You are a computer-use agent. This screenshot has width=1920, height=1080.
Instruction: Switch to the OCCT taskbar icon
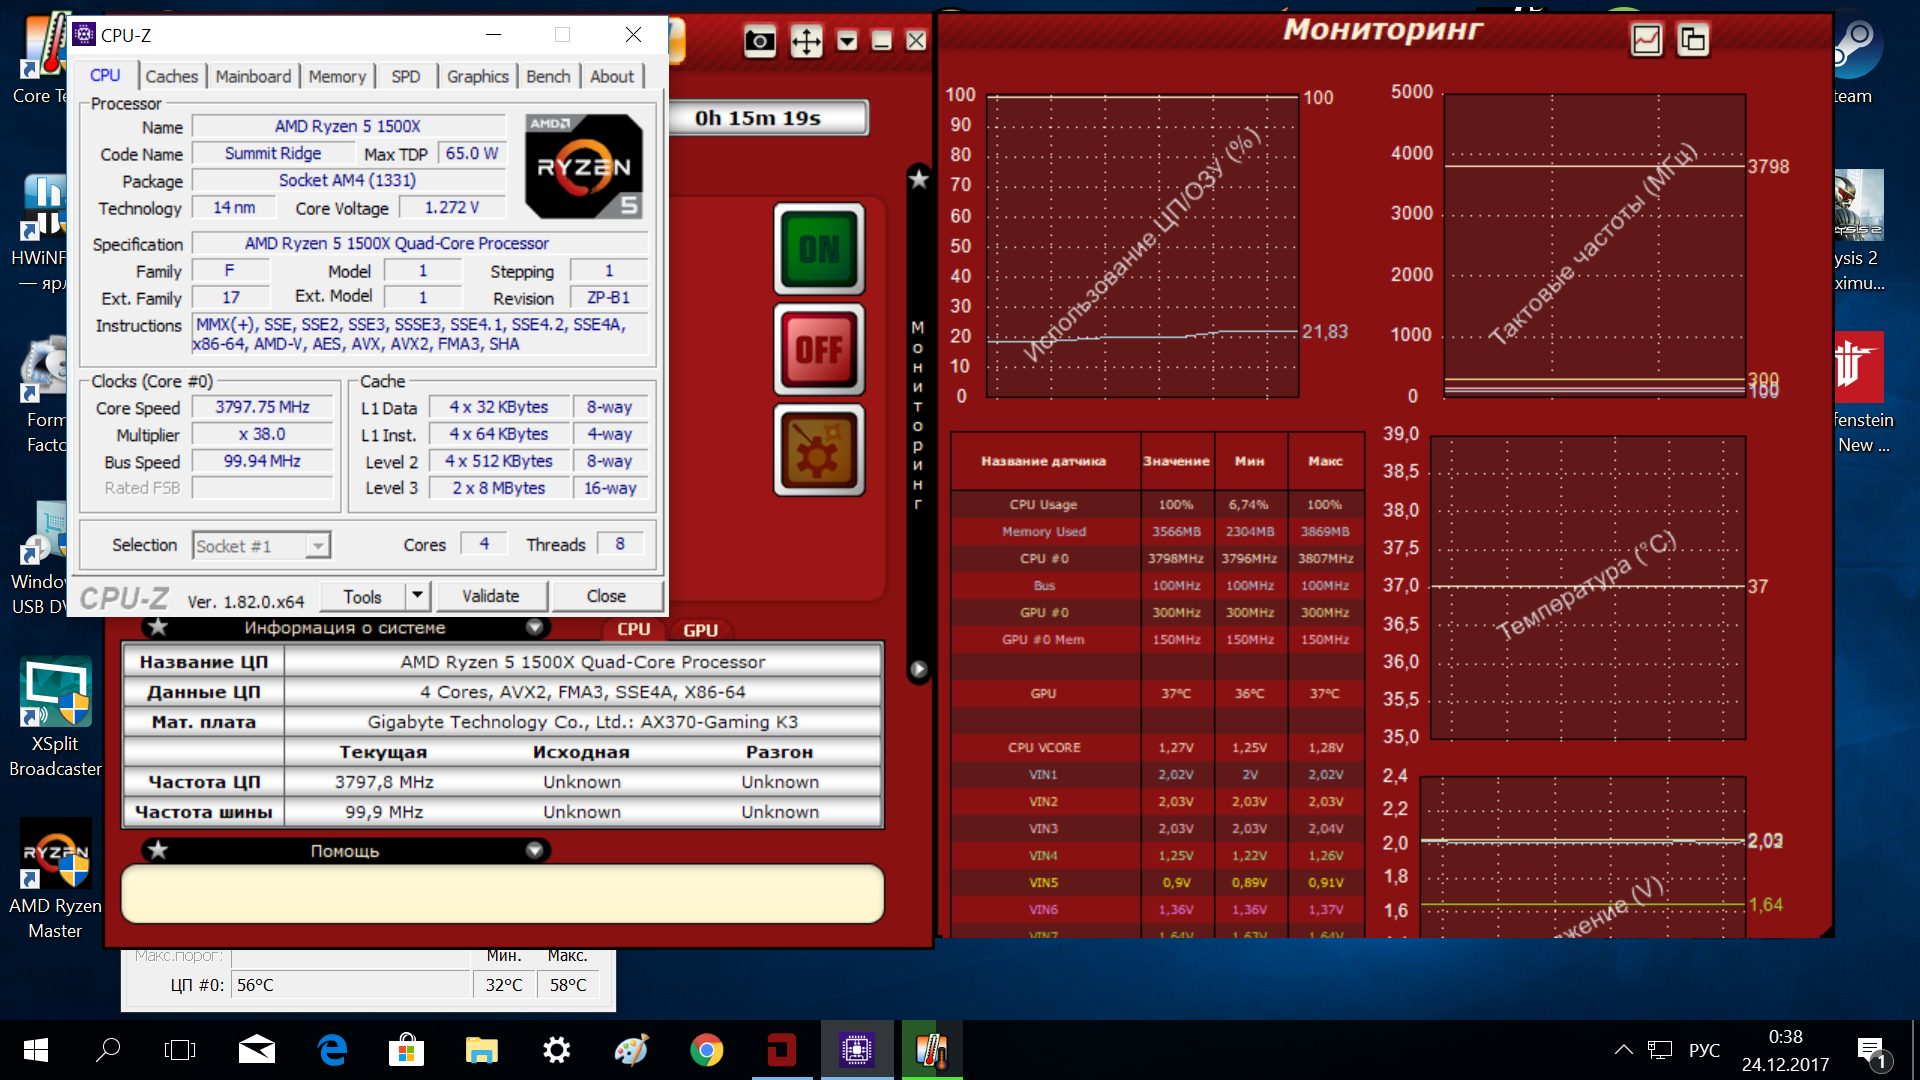(x=782, y=1050)
